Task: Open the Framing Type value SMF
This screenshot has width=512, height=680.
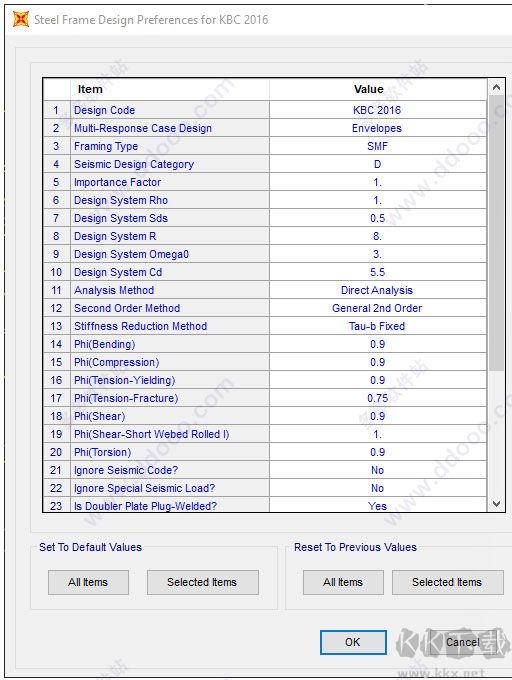Action: point(377,146)
